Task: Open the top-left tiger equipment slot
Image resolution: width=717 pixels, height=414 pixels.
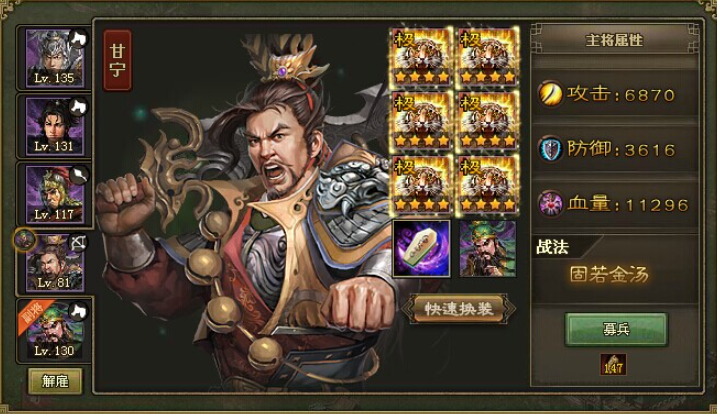Action: pos(422,57)
